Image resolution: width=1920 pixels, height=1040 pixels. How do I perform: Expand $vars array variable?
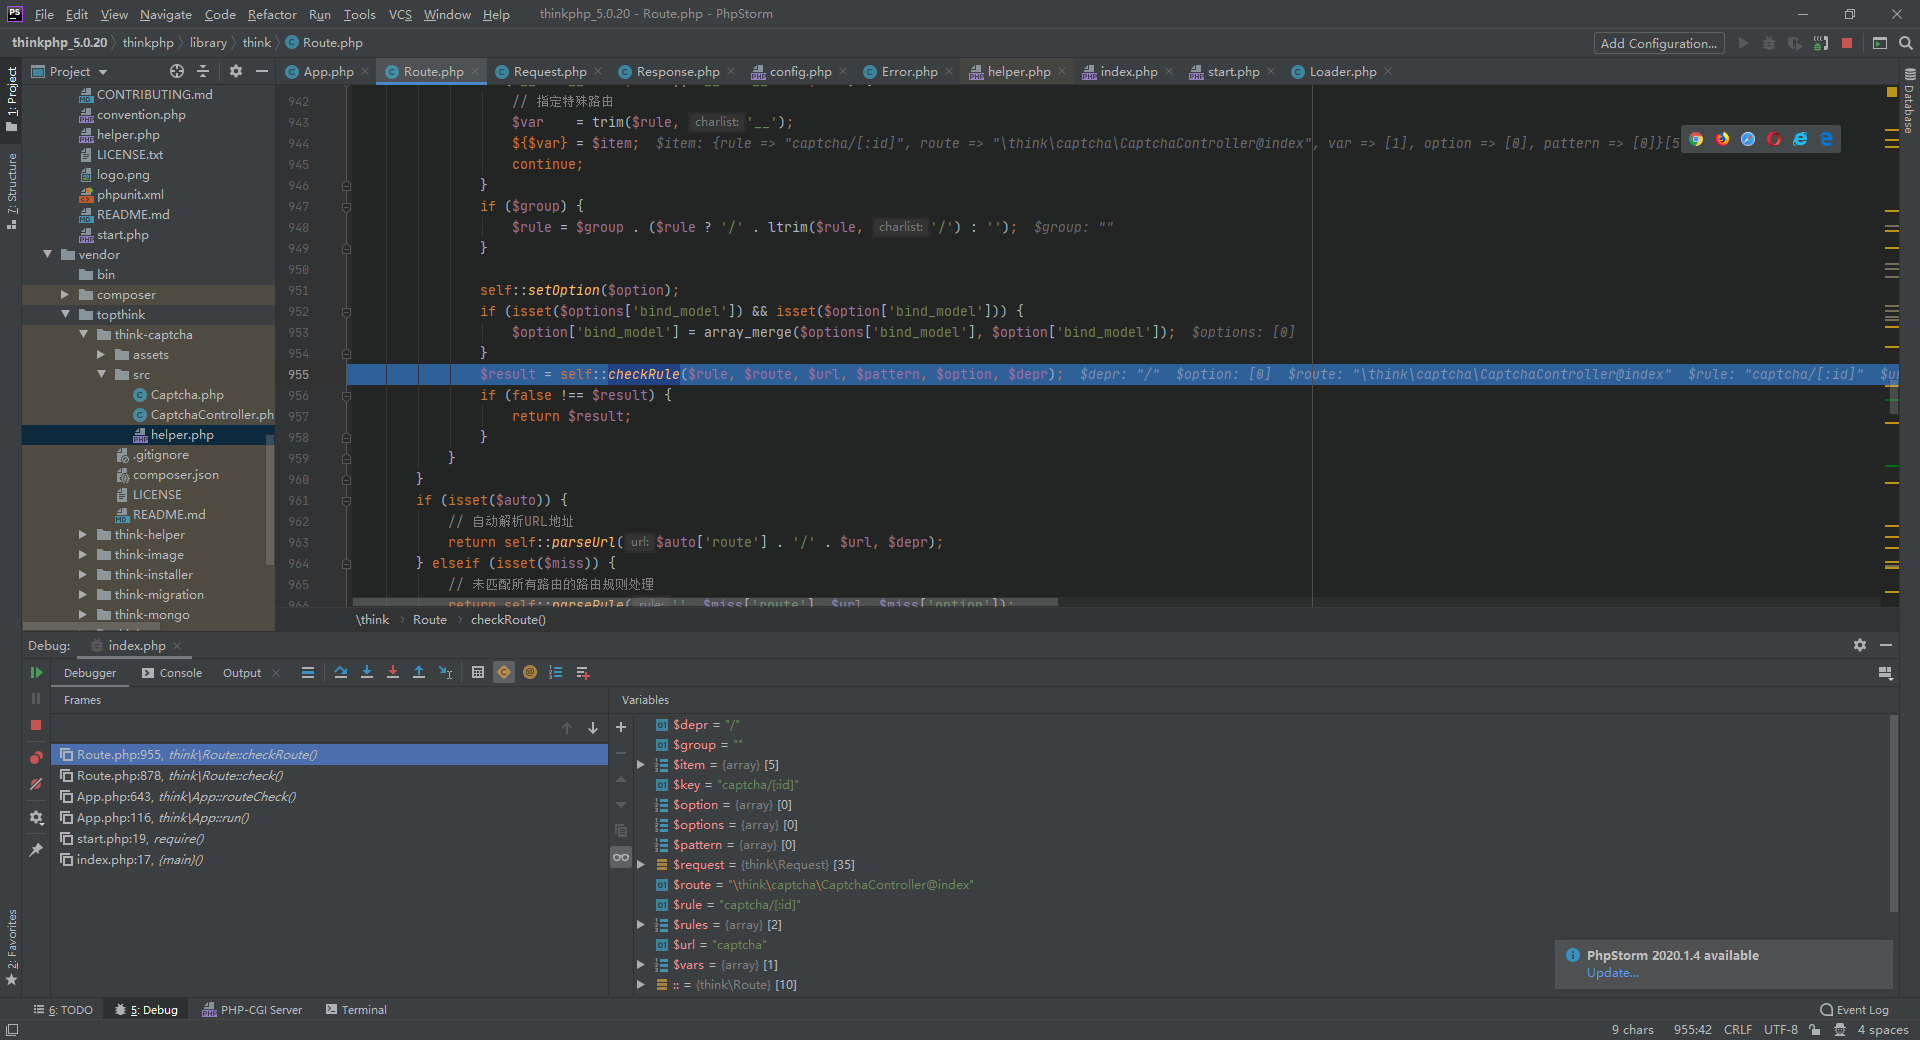[x=641, y=965]
